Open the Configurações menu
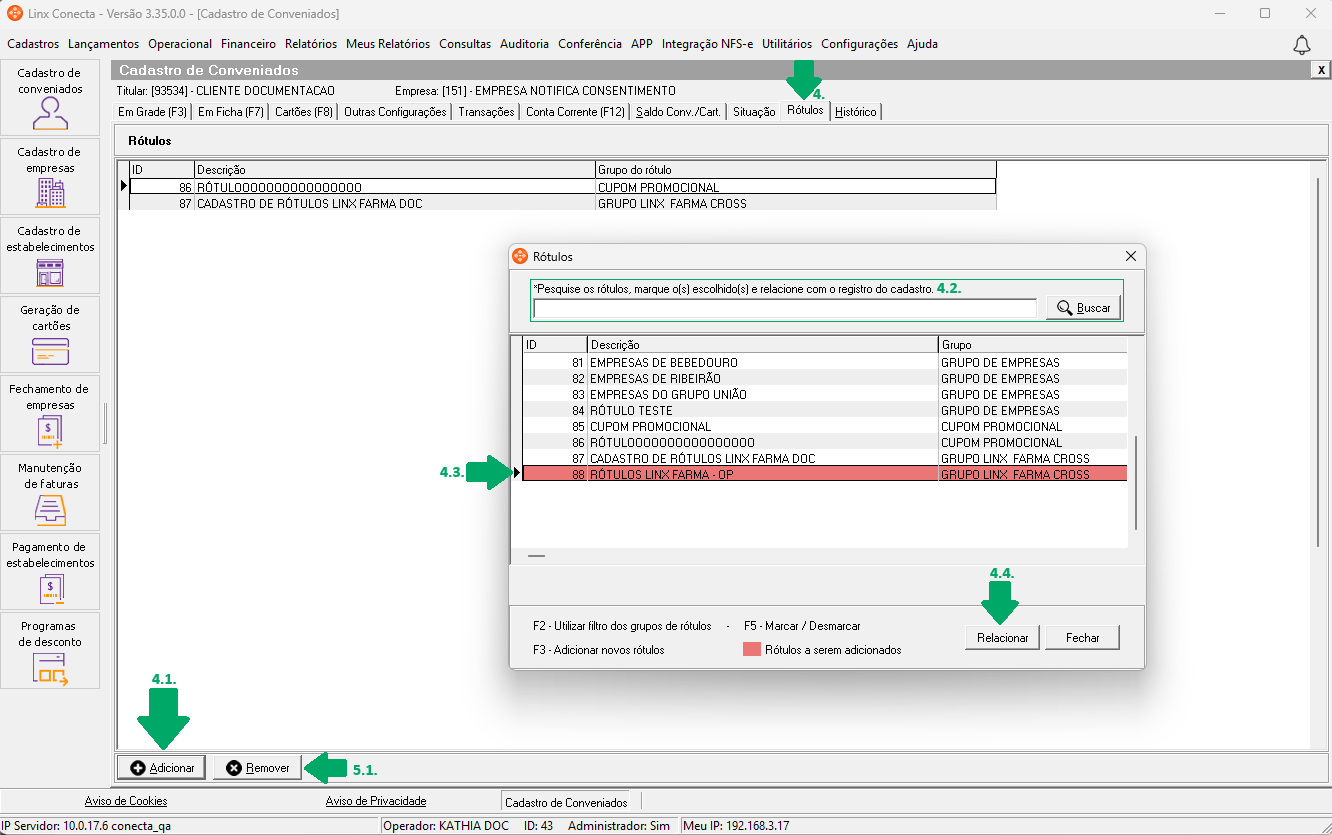 pos(860,44)
